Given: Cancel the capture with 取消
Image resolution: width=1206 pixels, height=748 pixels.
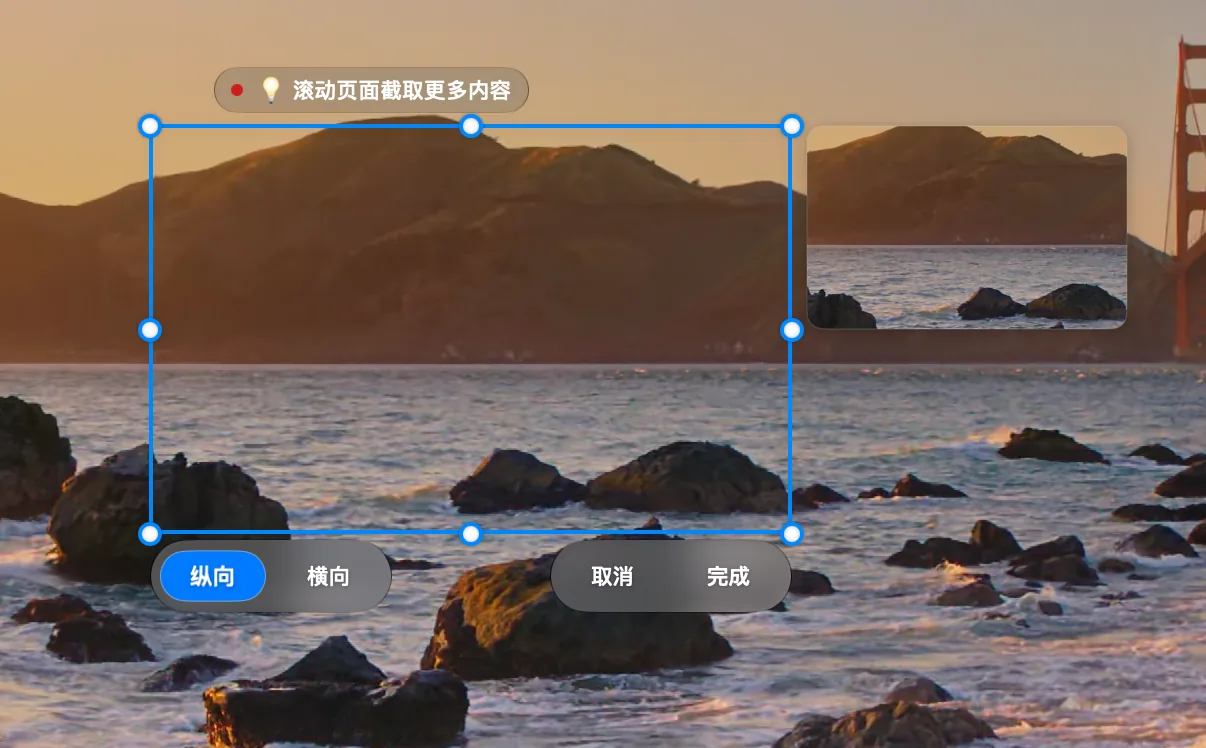Looking at the screenshot, I should [612, 576].
